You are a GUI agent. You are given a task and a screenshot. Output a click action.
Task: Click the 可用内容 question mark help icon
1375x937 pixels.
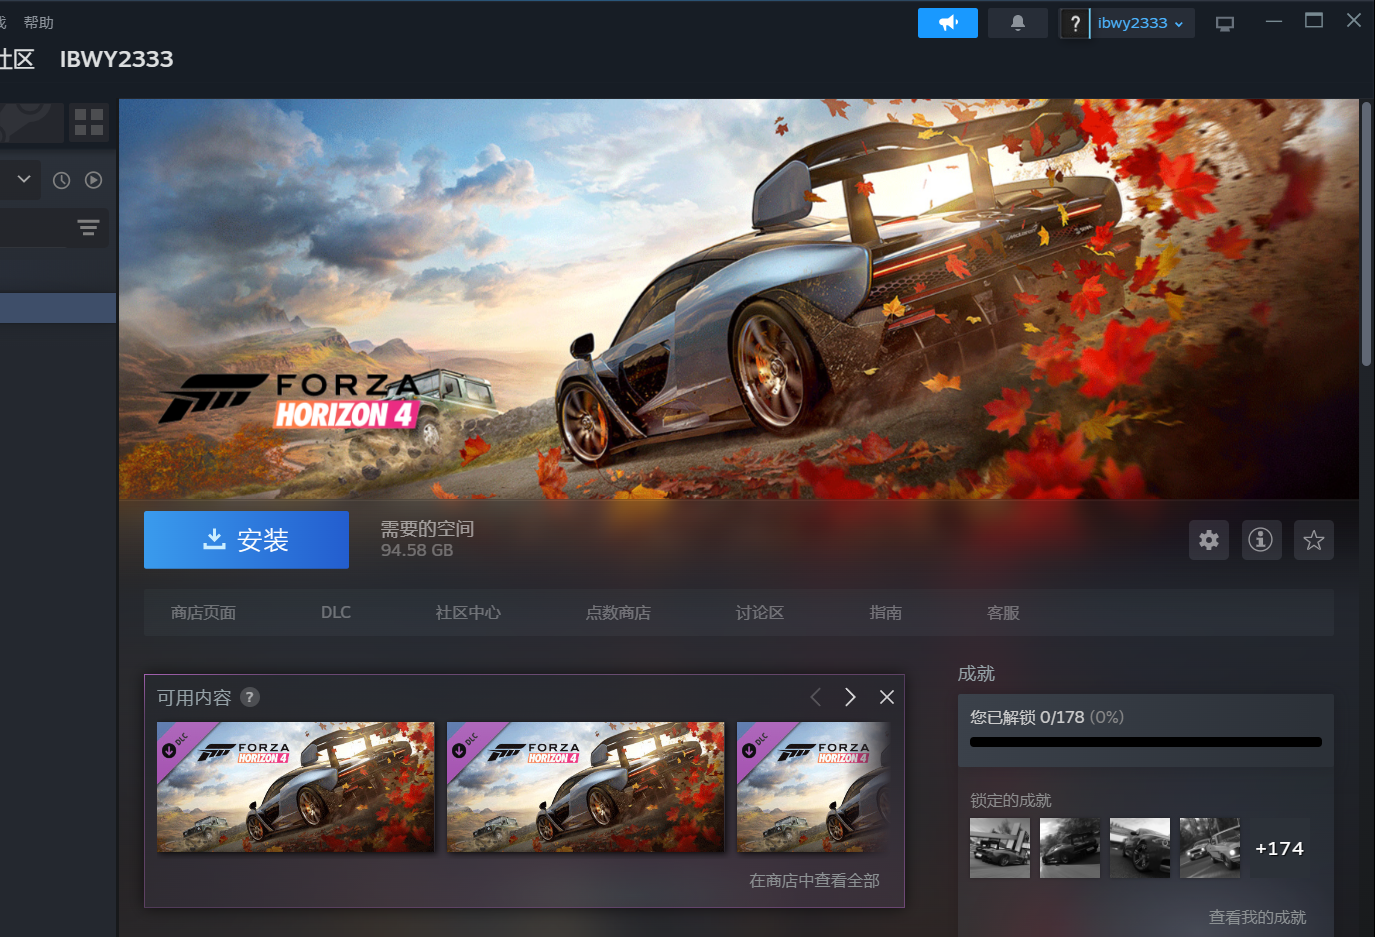(250, 697)
